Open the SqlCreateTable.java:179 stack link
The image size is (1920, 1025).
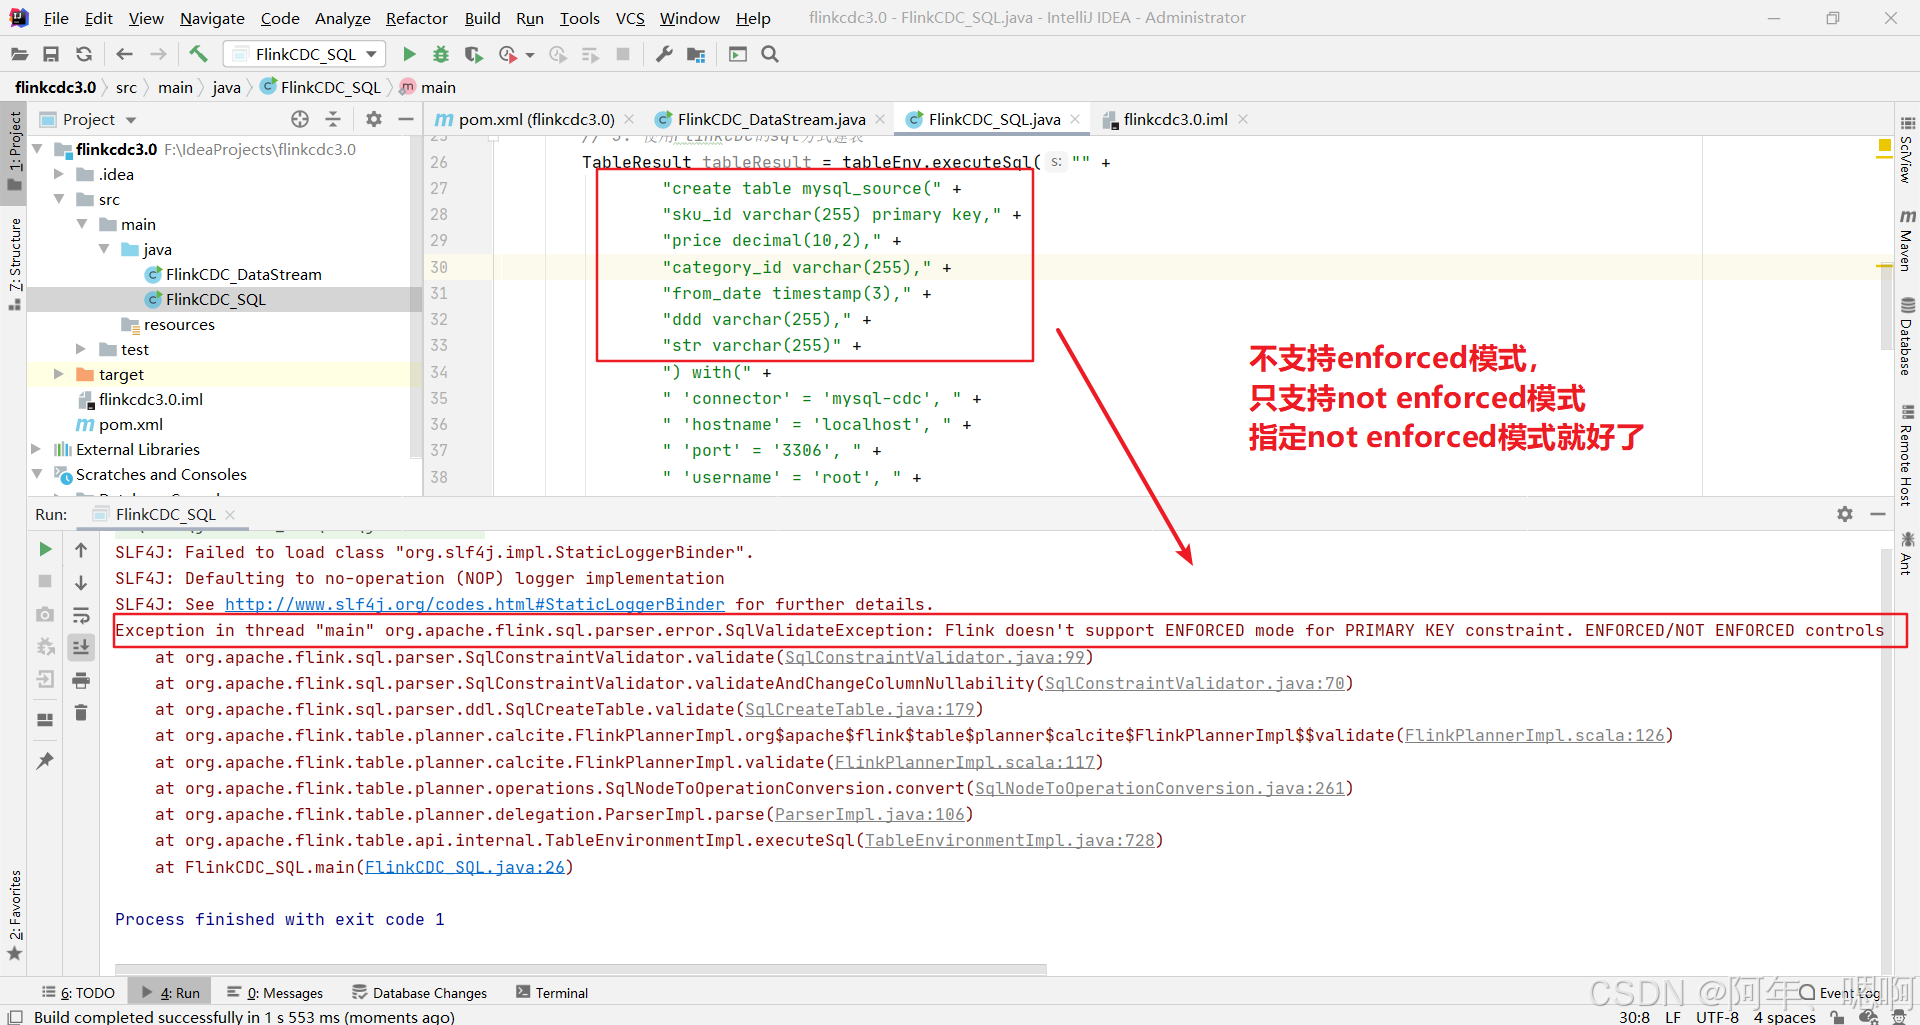860,709
